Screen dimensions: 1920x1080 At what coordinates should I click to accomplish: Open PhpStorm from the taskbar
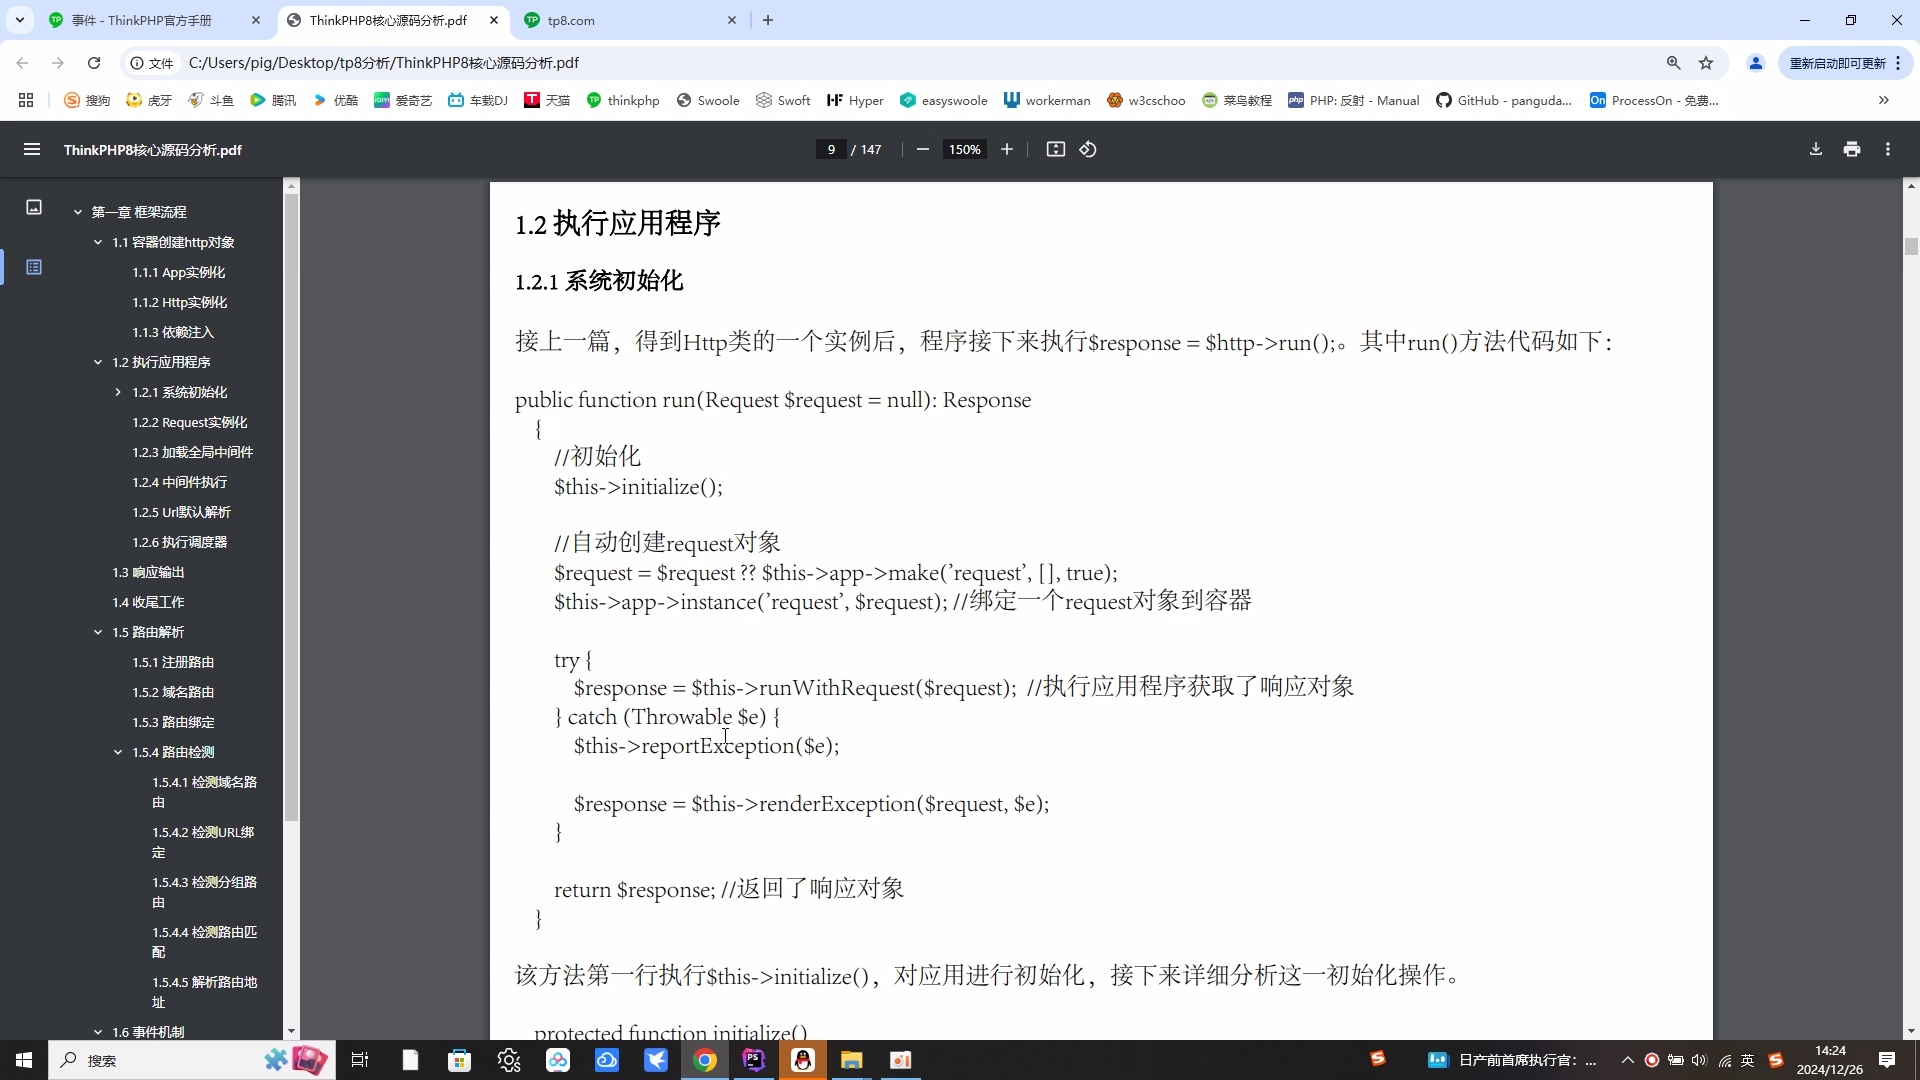tap(754, 1060)
